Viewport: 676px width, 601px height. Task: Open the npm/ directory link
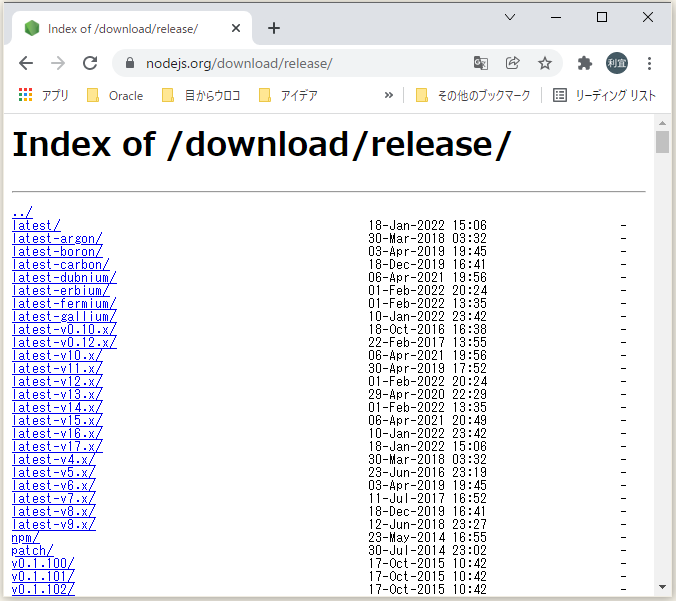(25, 537)
